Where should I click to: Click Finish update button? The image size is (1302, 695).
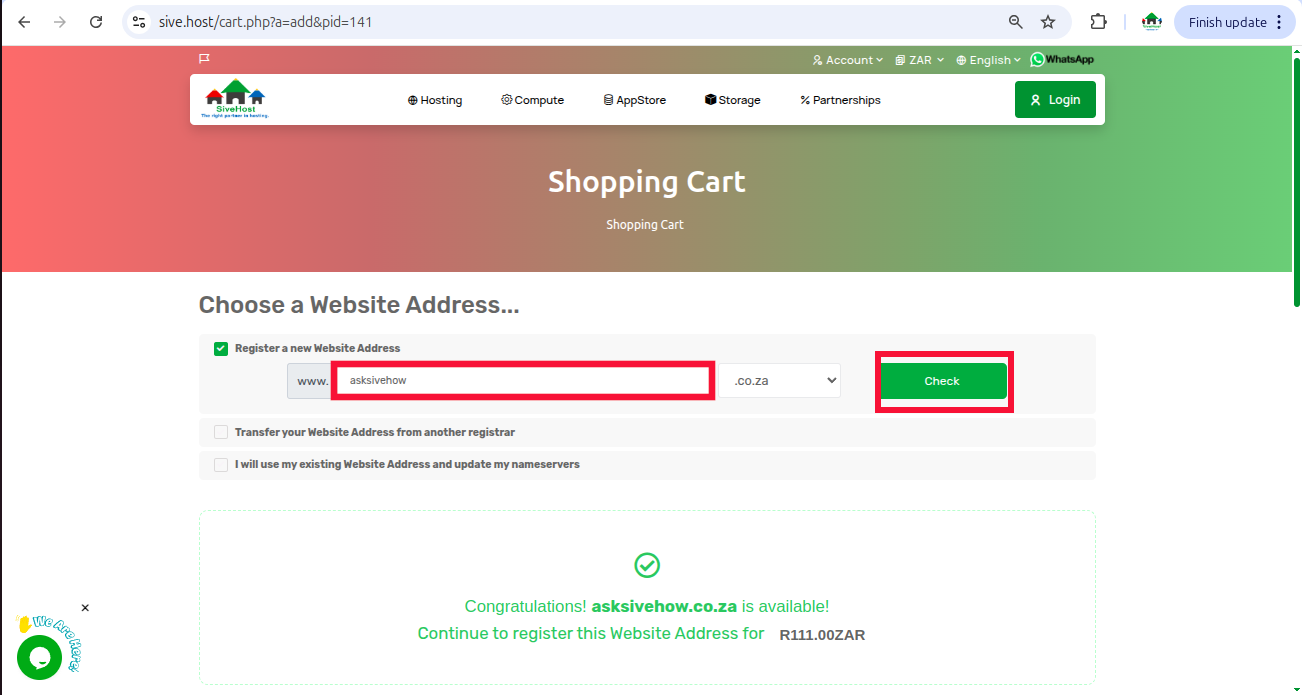1227,22
